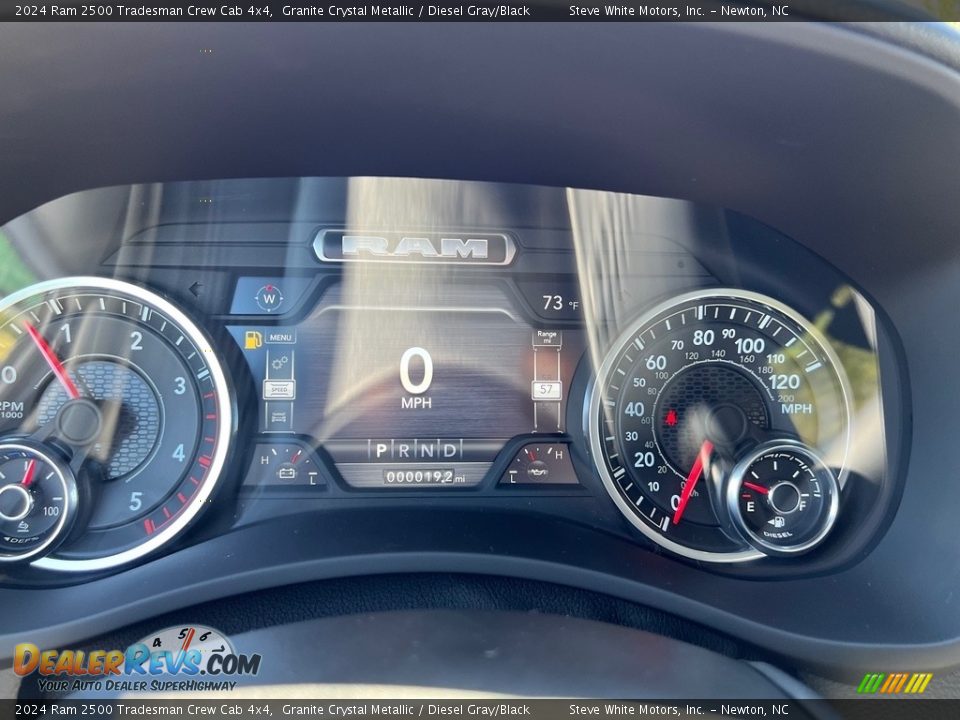Click the 73 °F outside temperature reading
This screenshot has width=960, height=720.
pos(560,302)
